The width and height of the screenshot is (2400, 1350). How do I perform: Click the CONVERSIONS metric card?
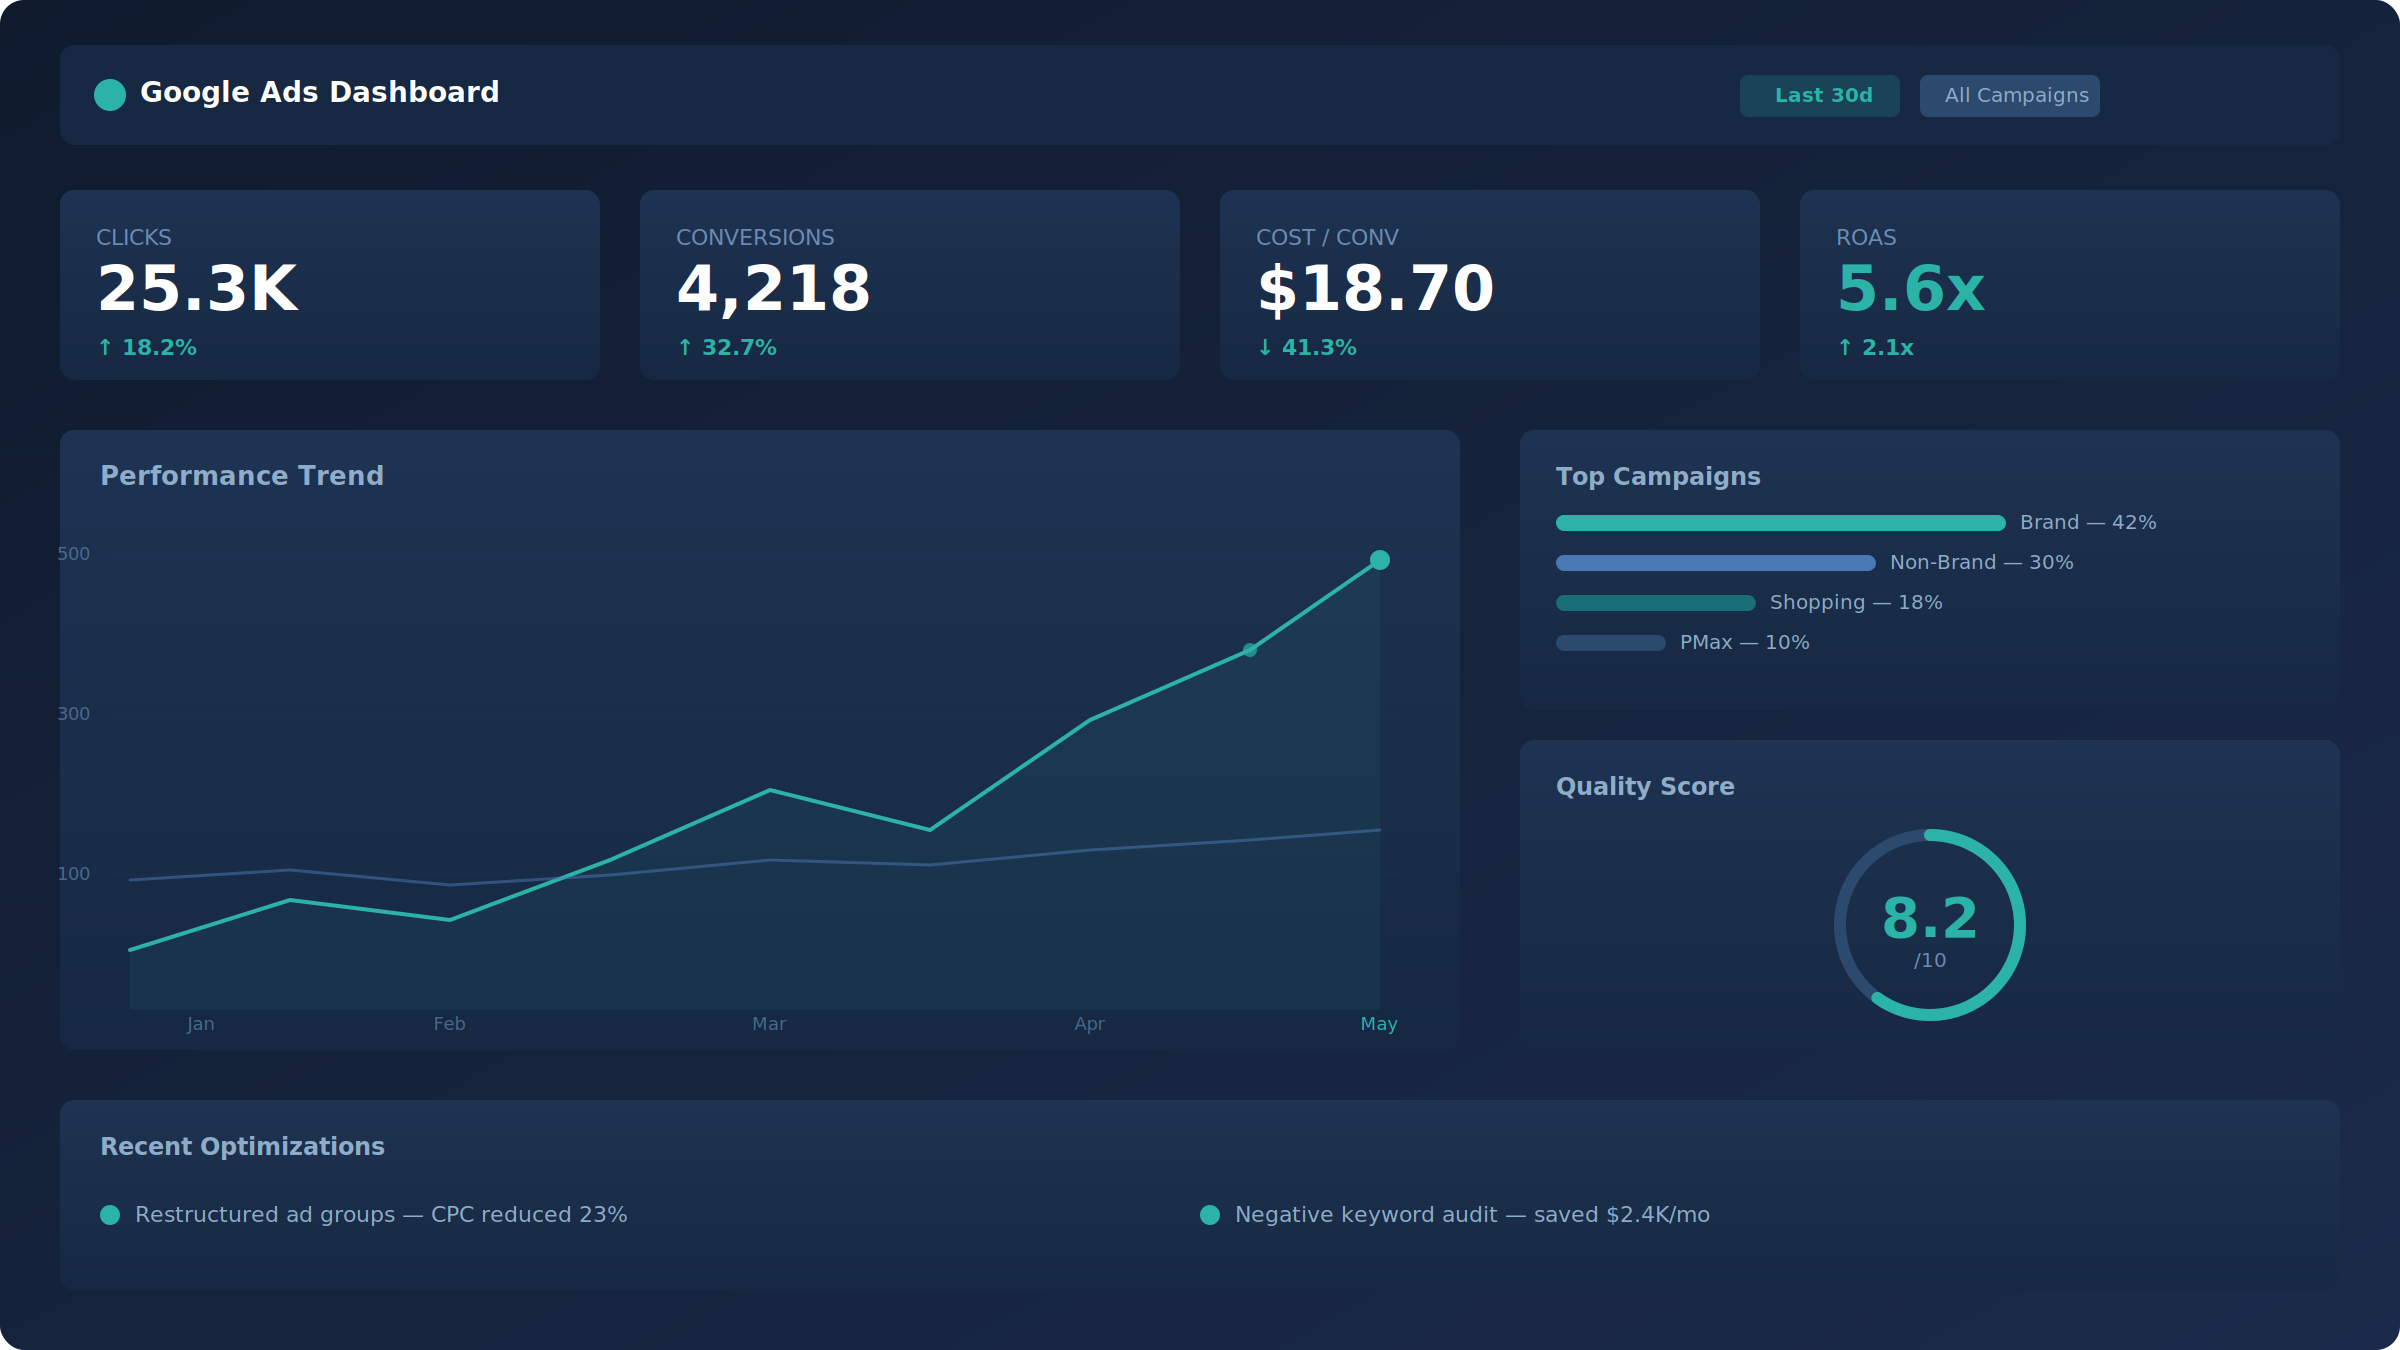909,285
